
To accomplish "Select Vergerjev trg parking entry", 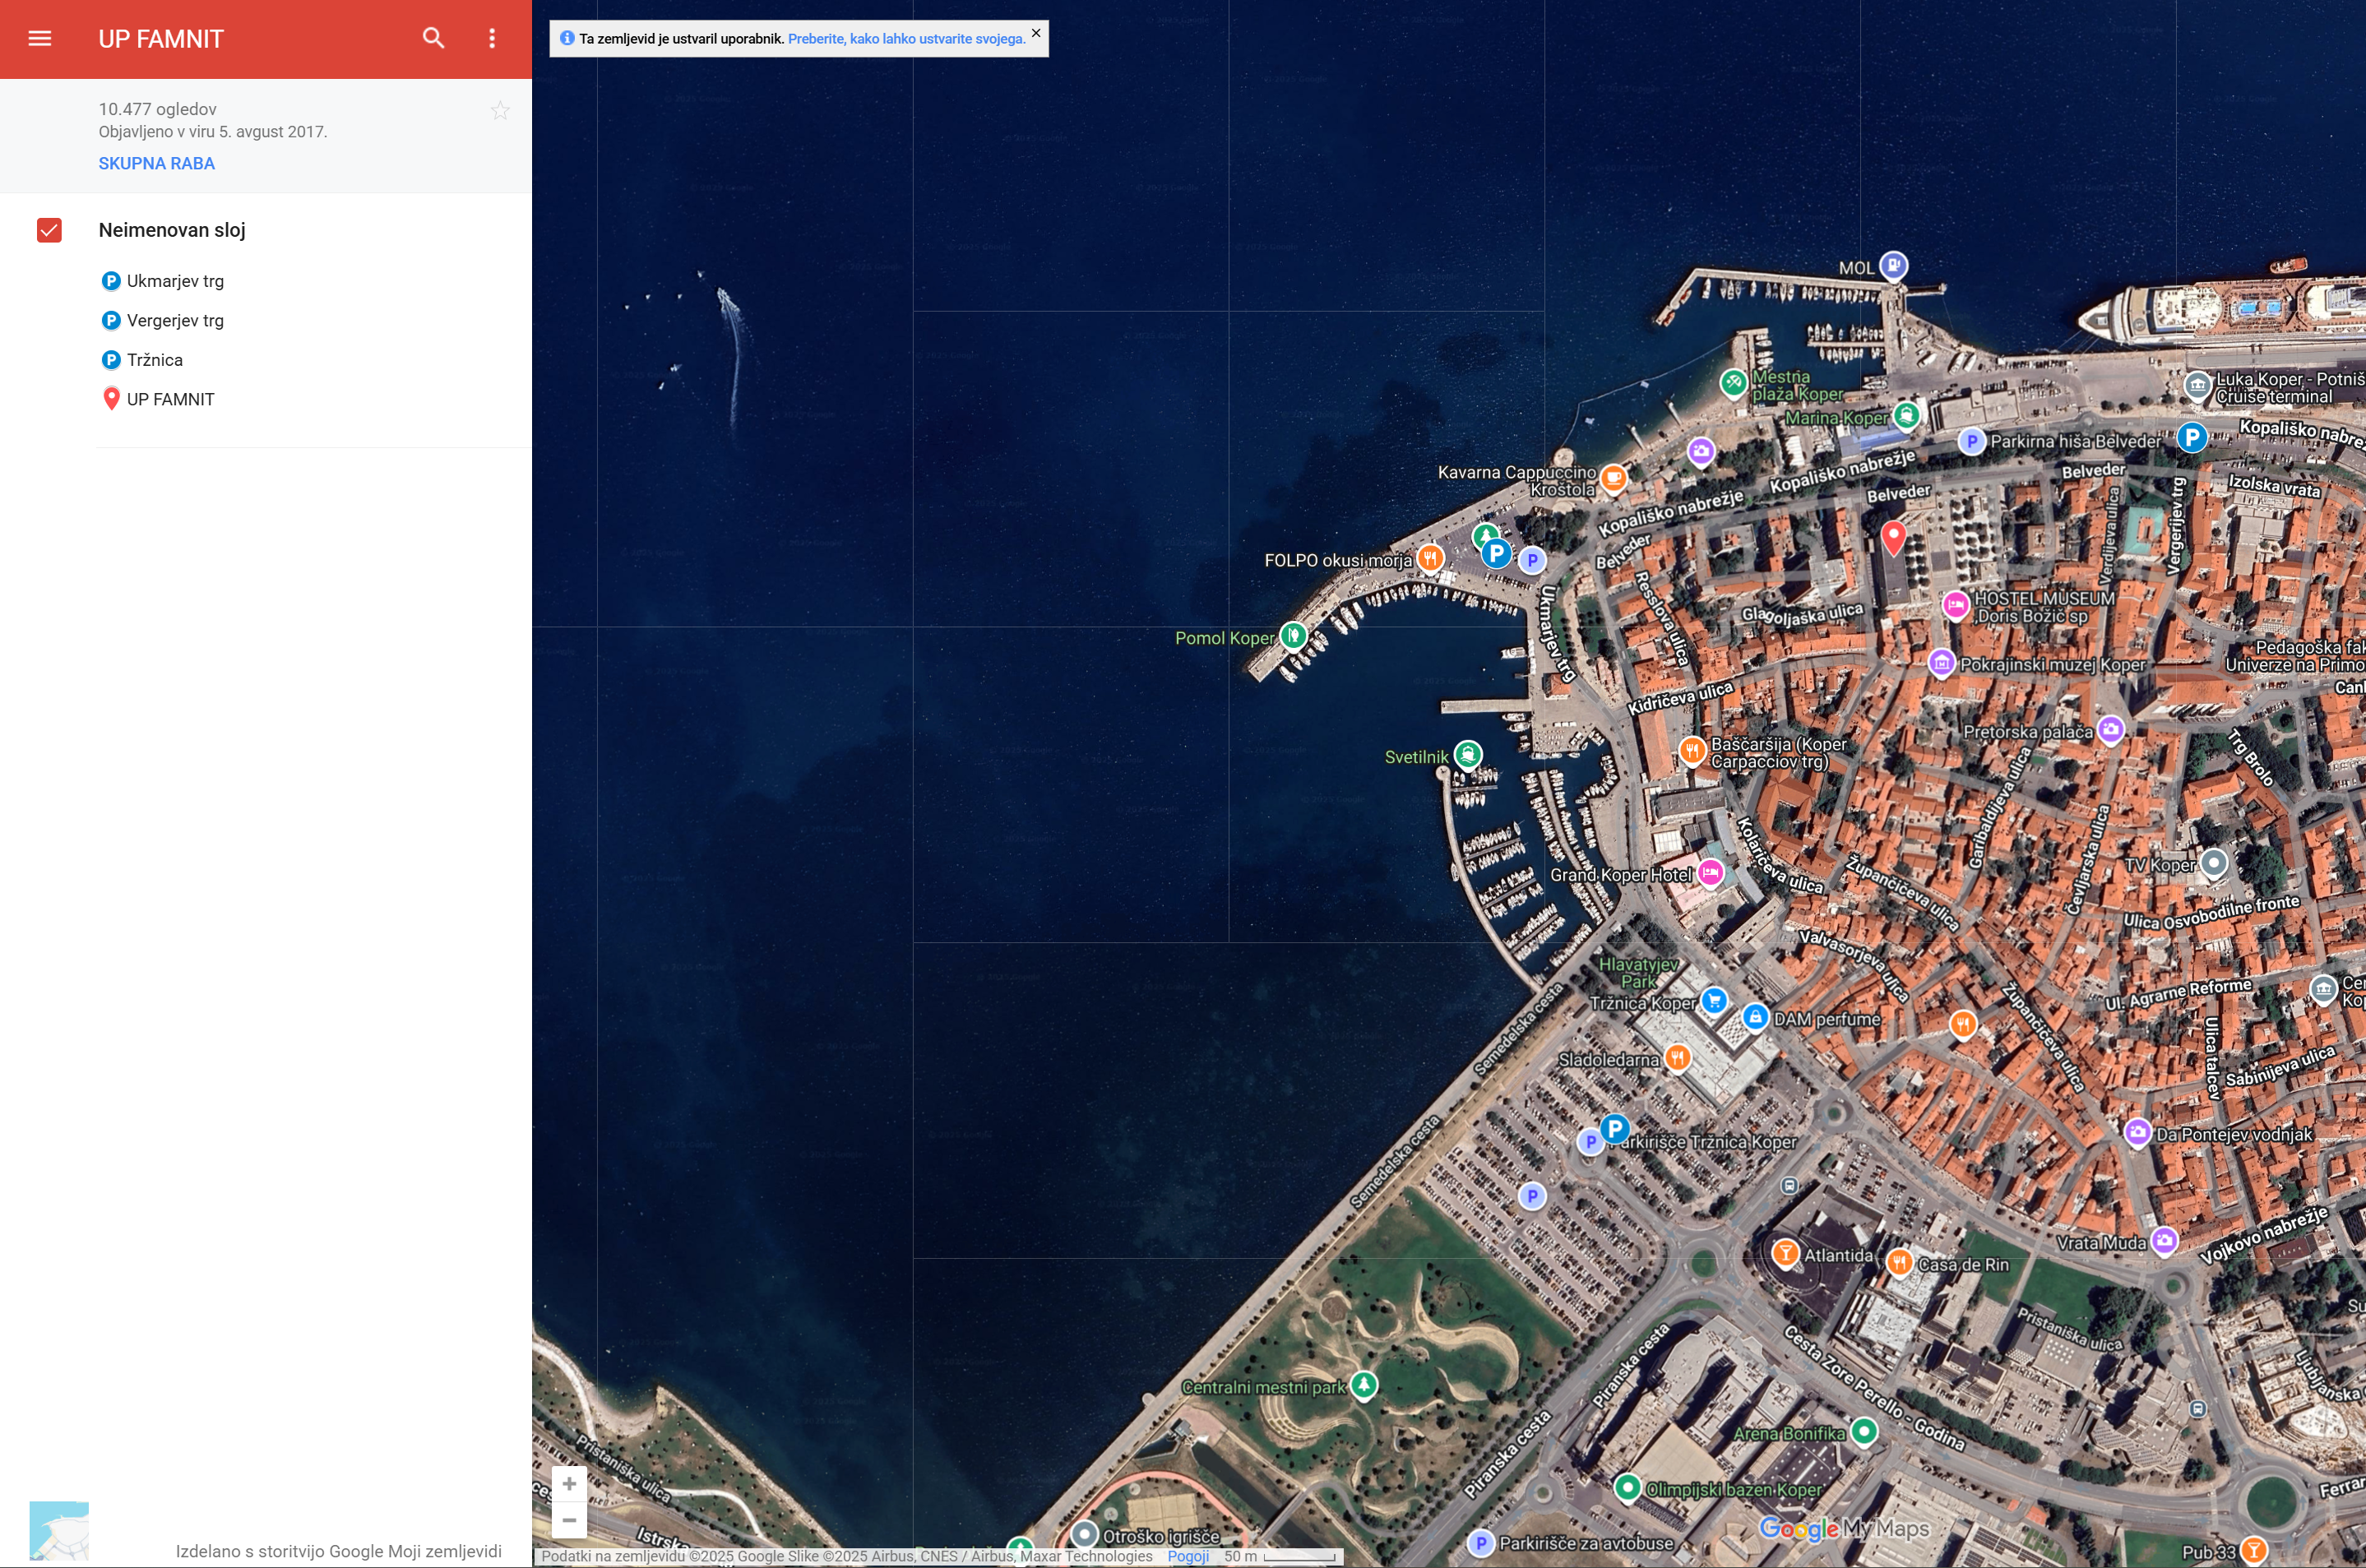I will [x=175, y=320].
